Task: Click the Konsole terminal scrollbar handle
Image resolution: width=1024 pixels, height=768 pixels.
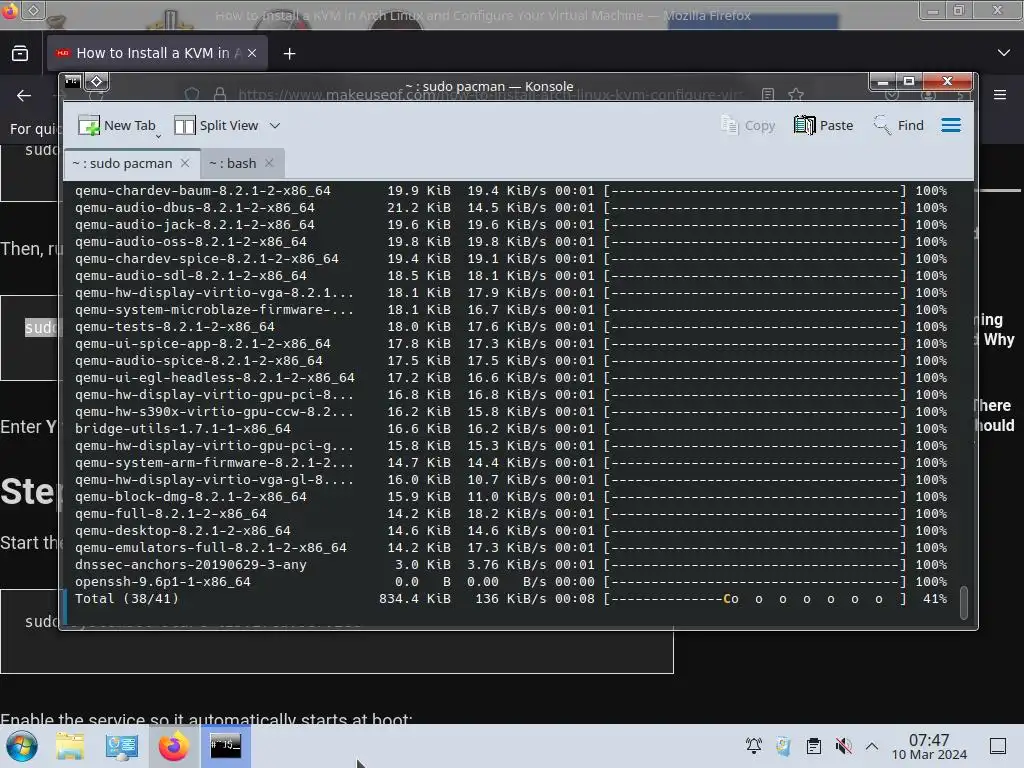Action: [x=963, y=602]
